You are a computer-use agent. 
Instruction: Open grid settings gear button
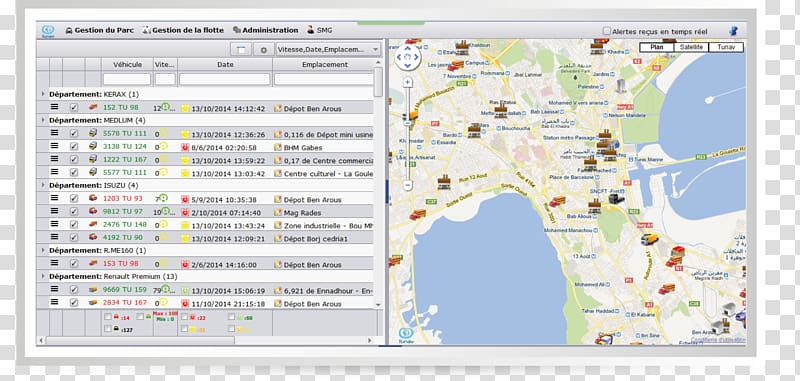(x=263, y=49)
